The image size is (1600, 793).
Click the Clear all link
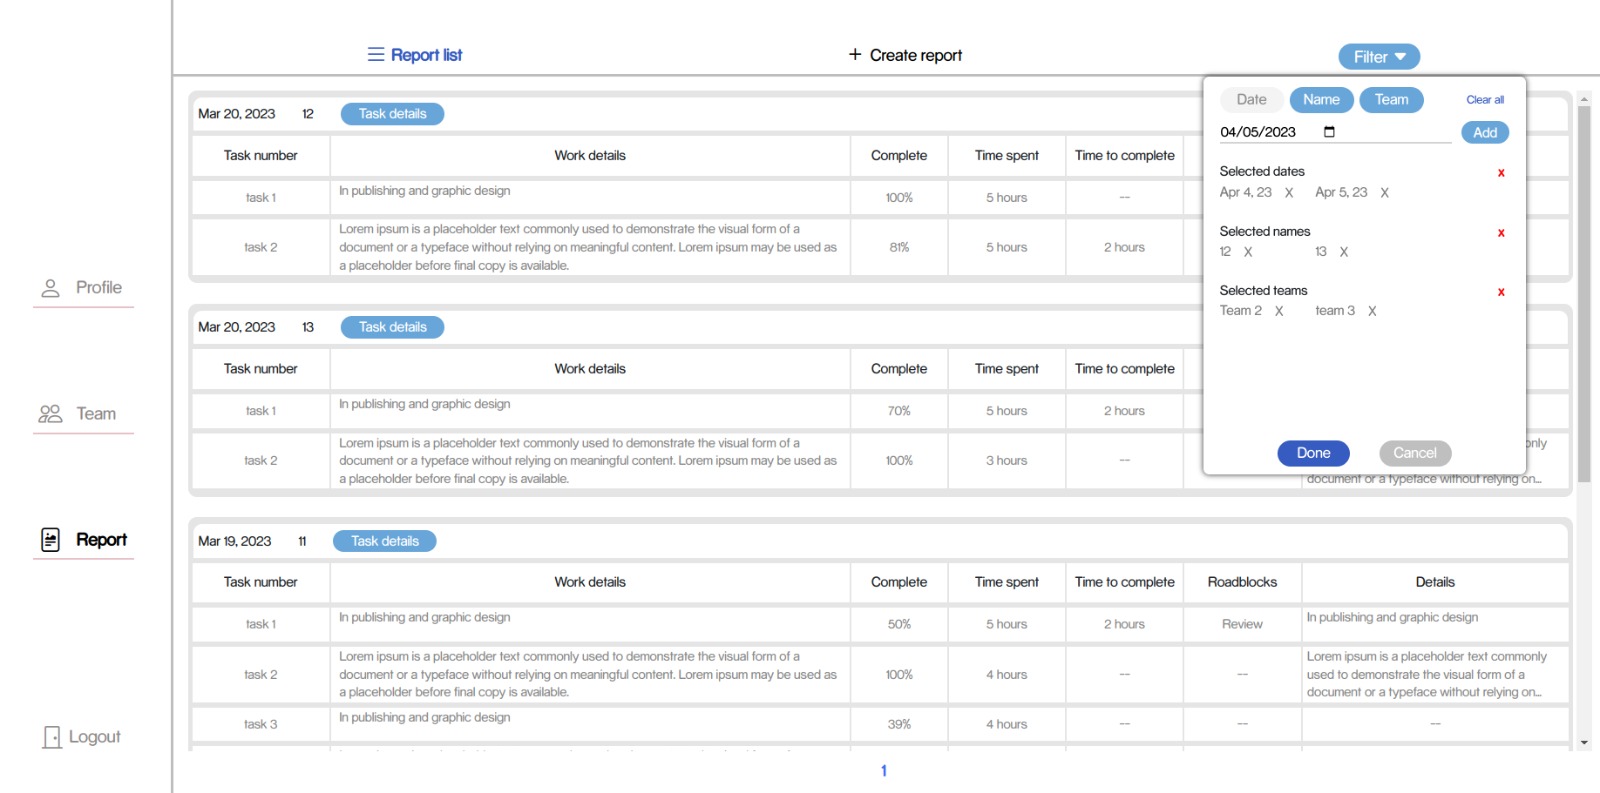1485,100
